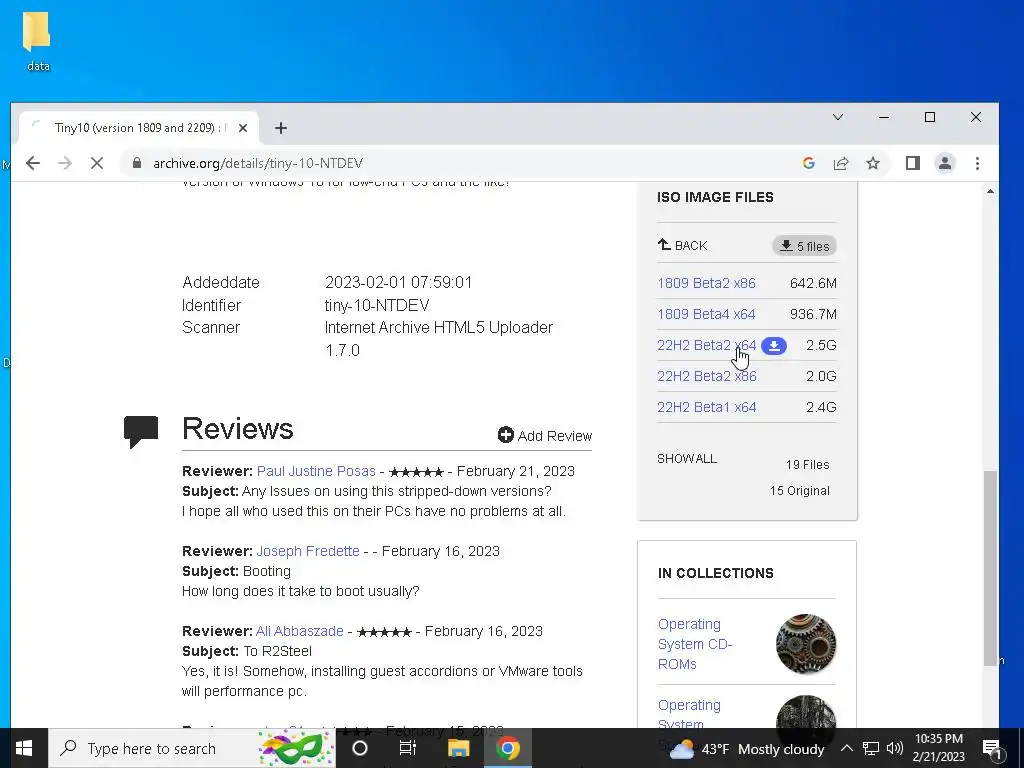Open the Chrome side panel
1024x768 pixels.
(x=913, y=163)
